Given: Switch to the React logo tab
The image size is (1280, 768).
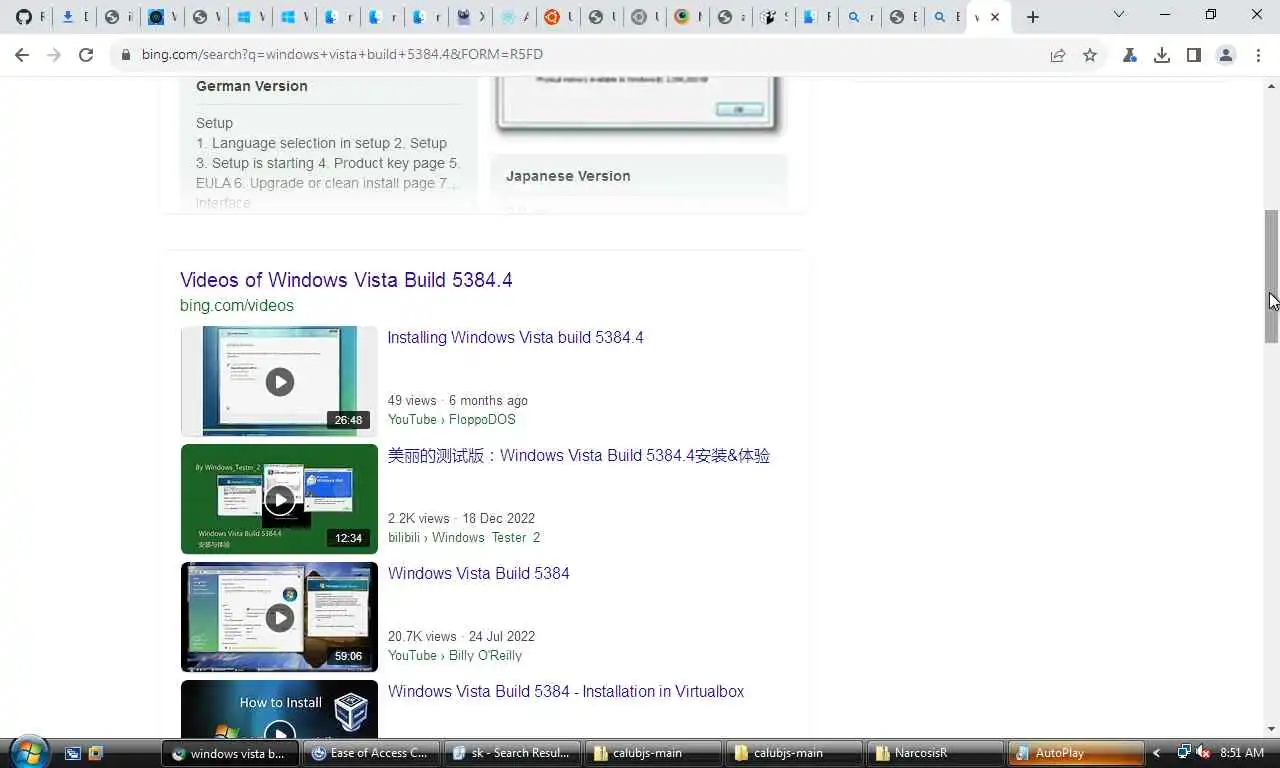Looking at the screenshot, I should [x=508, y=17].
